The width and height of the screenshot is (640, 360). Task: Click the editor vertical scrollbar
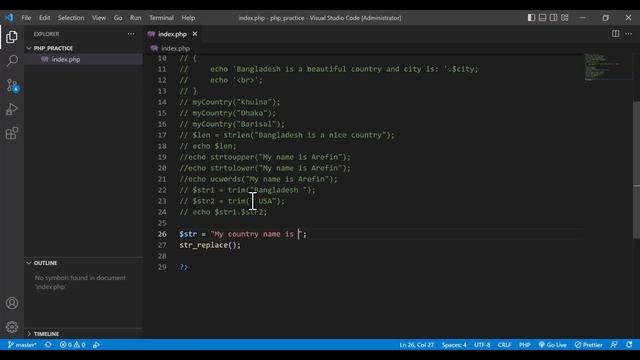pyautogui.click(x=636, y=169)
